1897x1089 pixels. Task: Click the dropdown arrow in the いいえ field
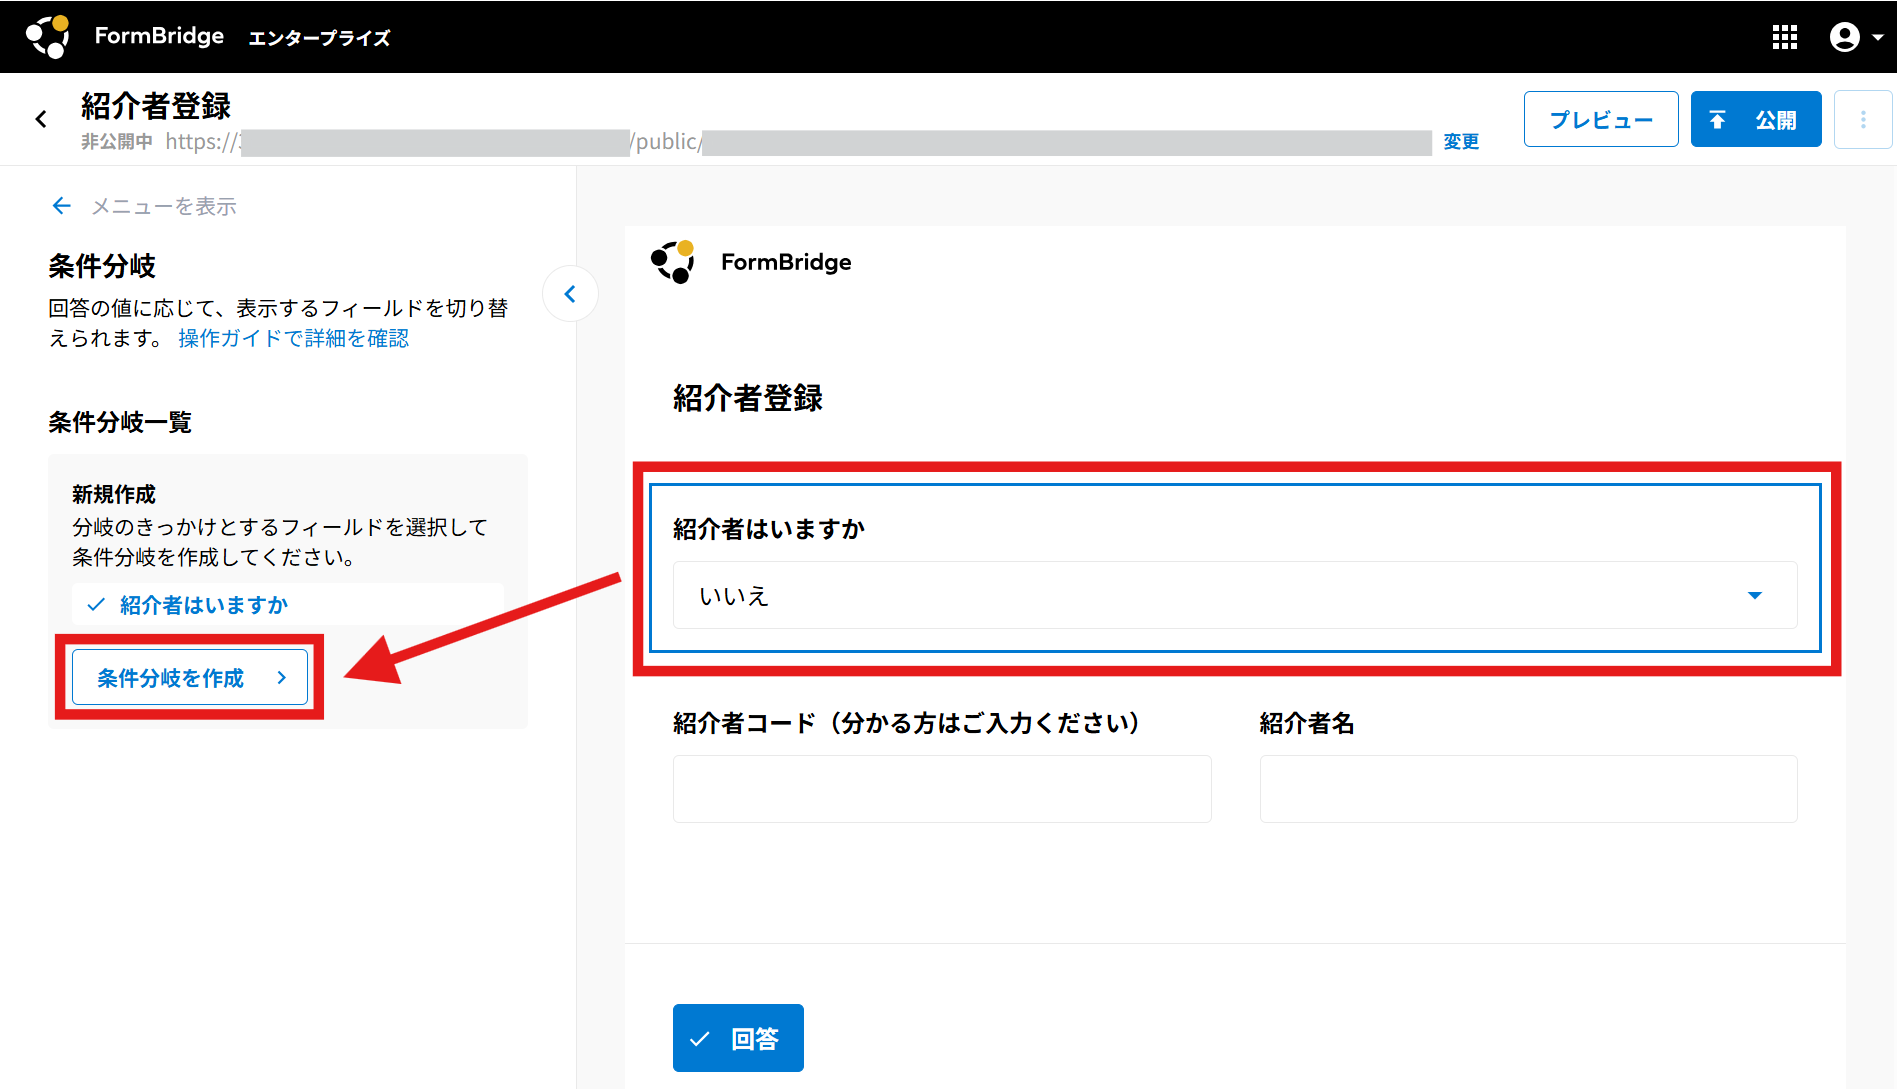(1754, 596)
